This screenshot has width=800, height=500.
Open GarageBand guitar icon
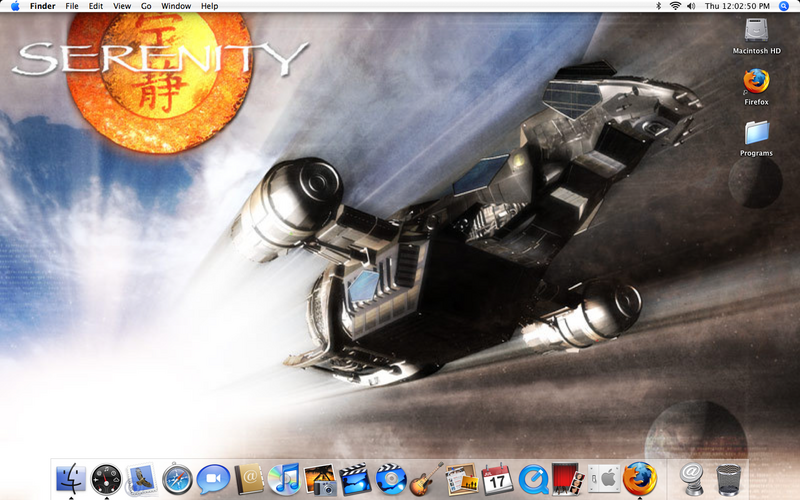(x=426, y=479)
